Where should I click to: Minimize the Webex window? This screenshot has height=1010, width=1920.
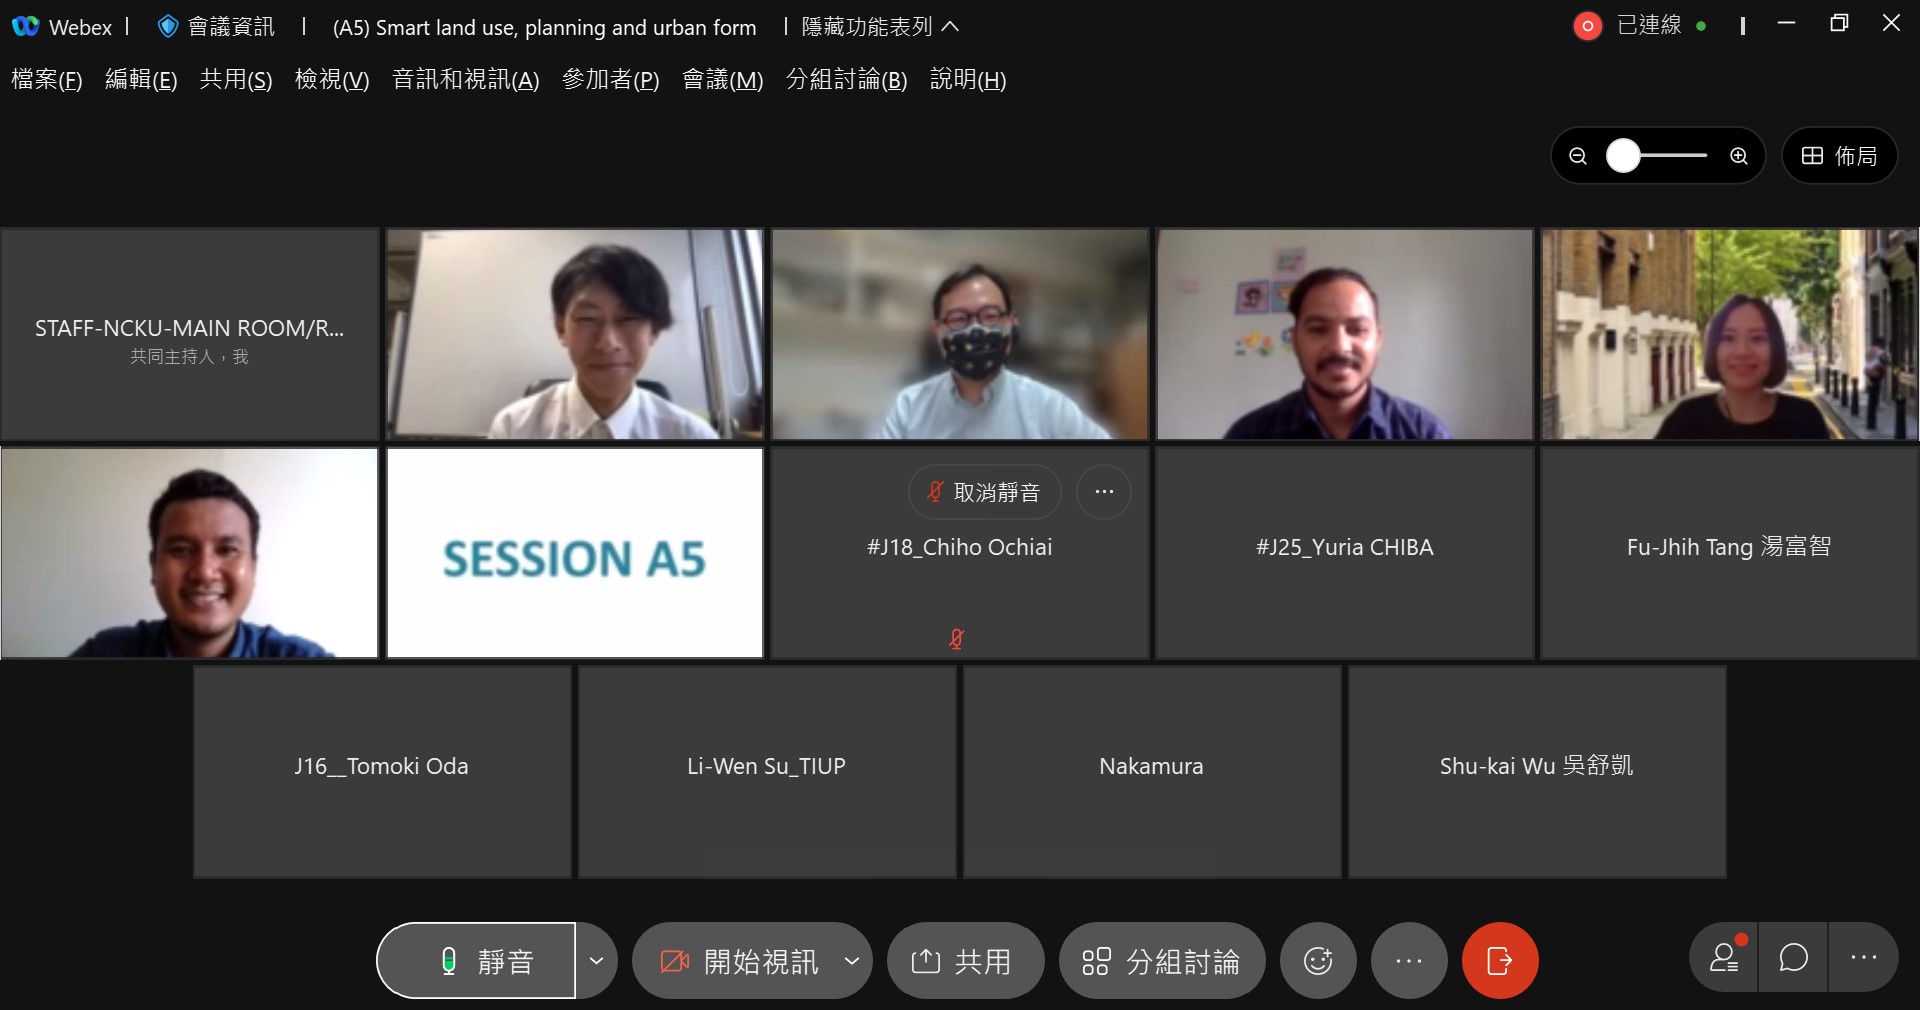[1787, 23]
